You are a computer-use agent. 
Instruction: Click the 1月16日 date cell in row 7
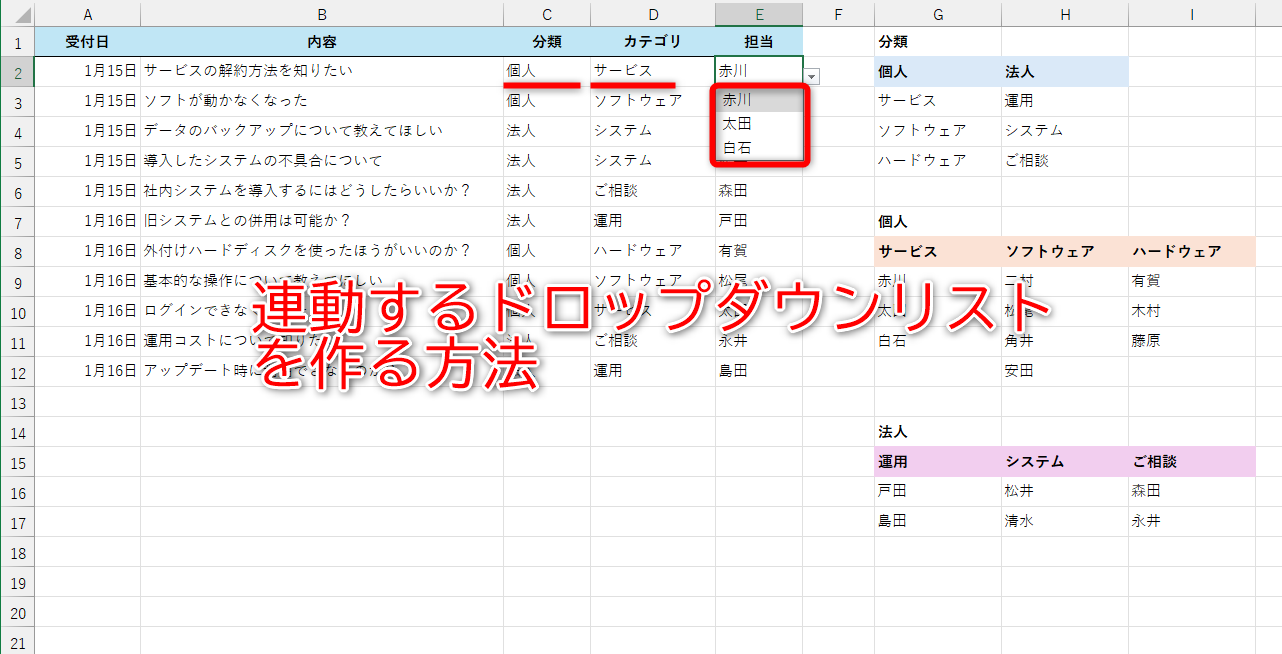(88, 220)
